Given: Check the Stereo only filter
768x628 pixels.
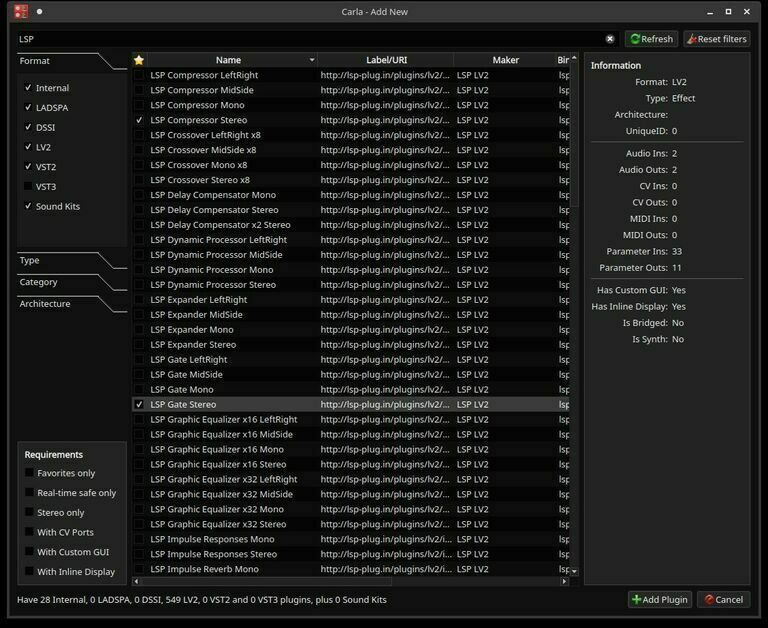Looking at the screenshot, I should click(x=29, y=512).
